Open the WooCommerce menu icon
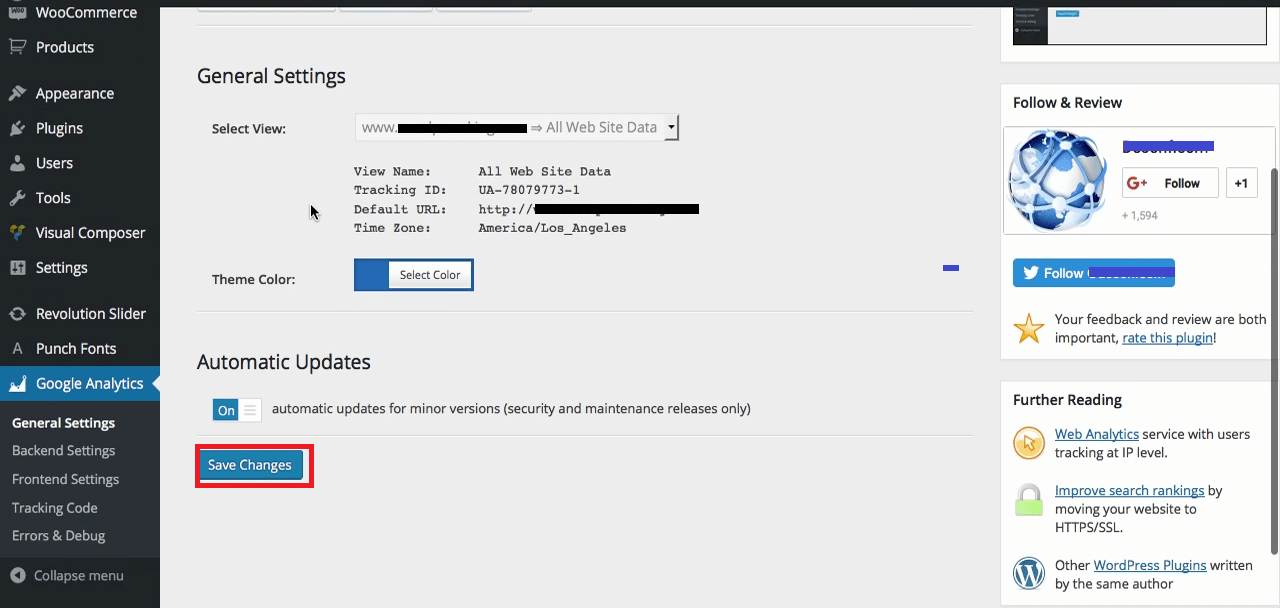The height and width of the screenshot is (608, 1280). [x=17, y=13]
